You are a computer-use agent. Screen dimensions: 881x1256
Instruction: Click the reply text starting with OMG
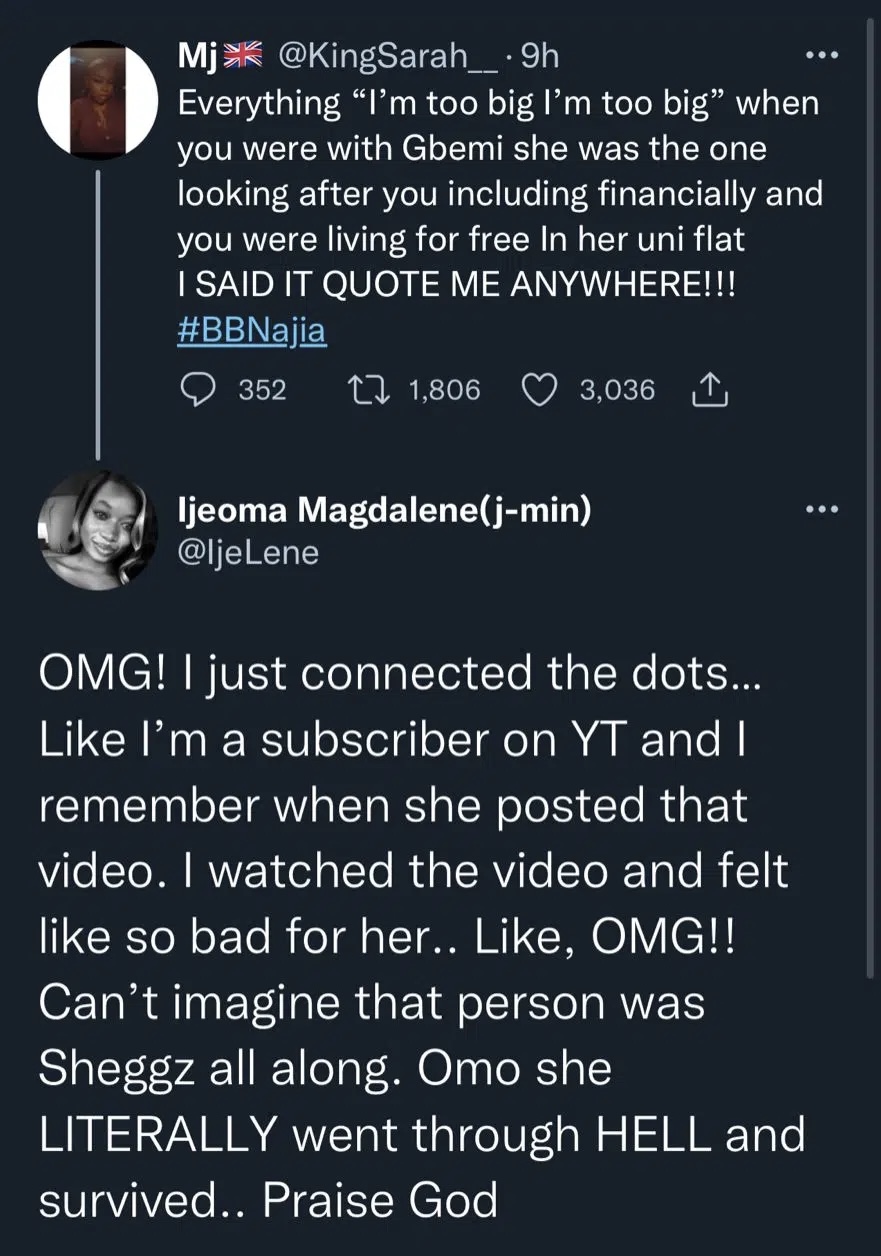[x=420, y=935]
